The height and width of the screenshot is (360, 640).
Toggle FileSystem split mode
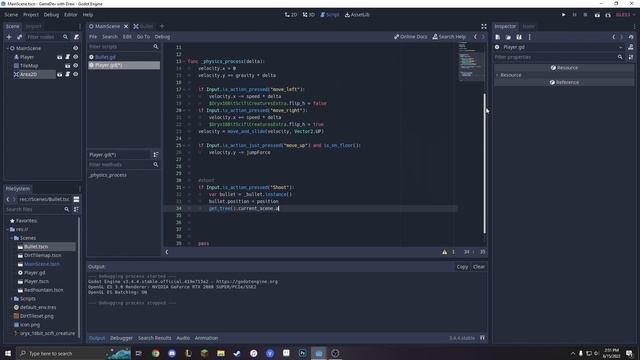76,199
